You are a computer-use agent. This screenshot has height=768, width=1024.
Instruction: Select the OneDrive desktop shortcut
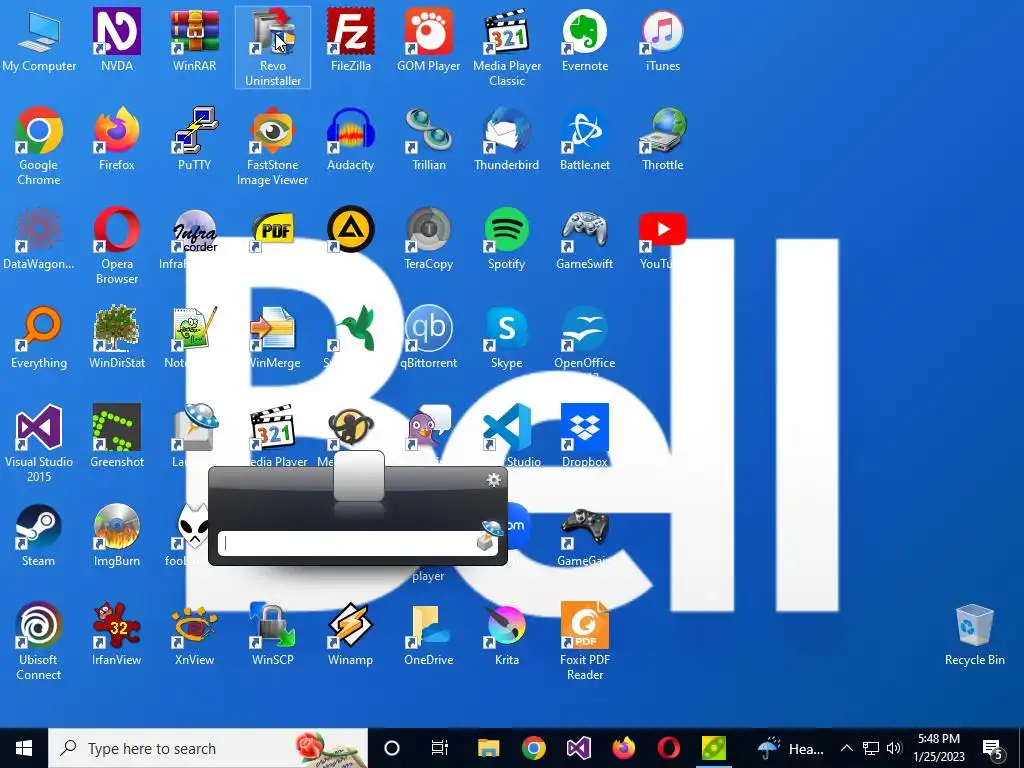[x=428, y=634]
